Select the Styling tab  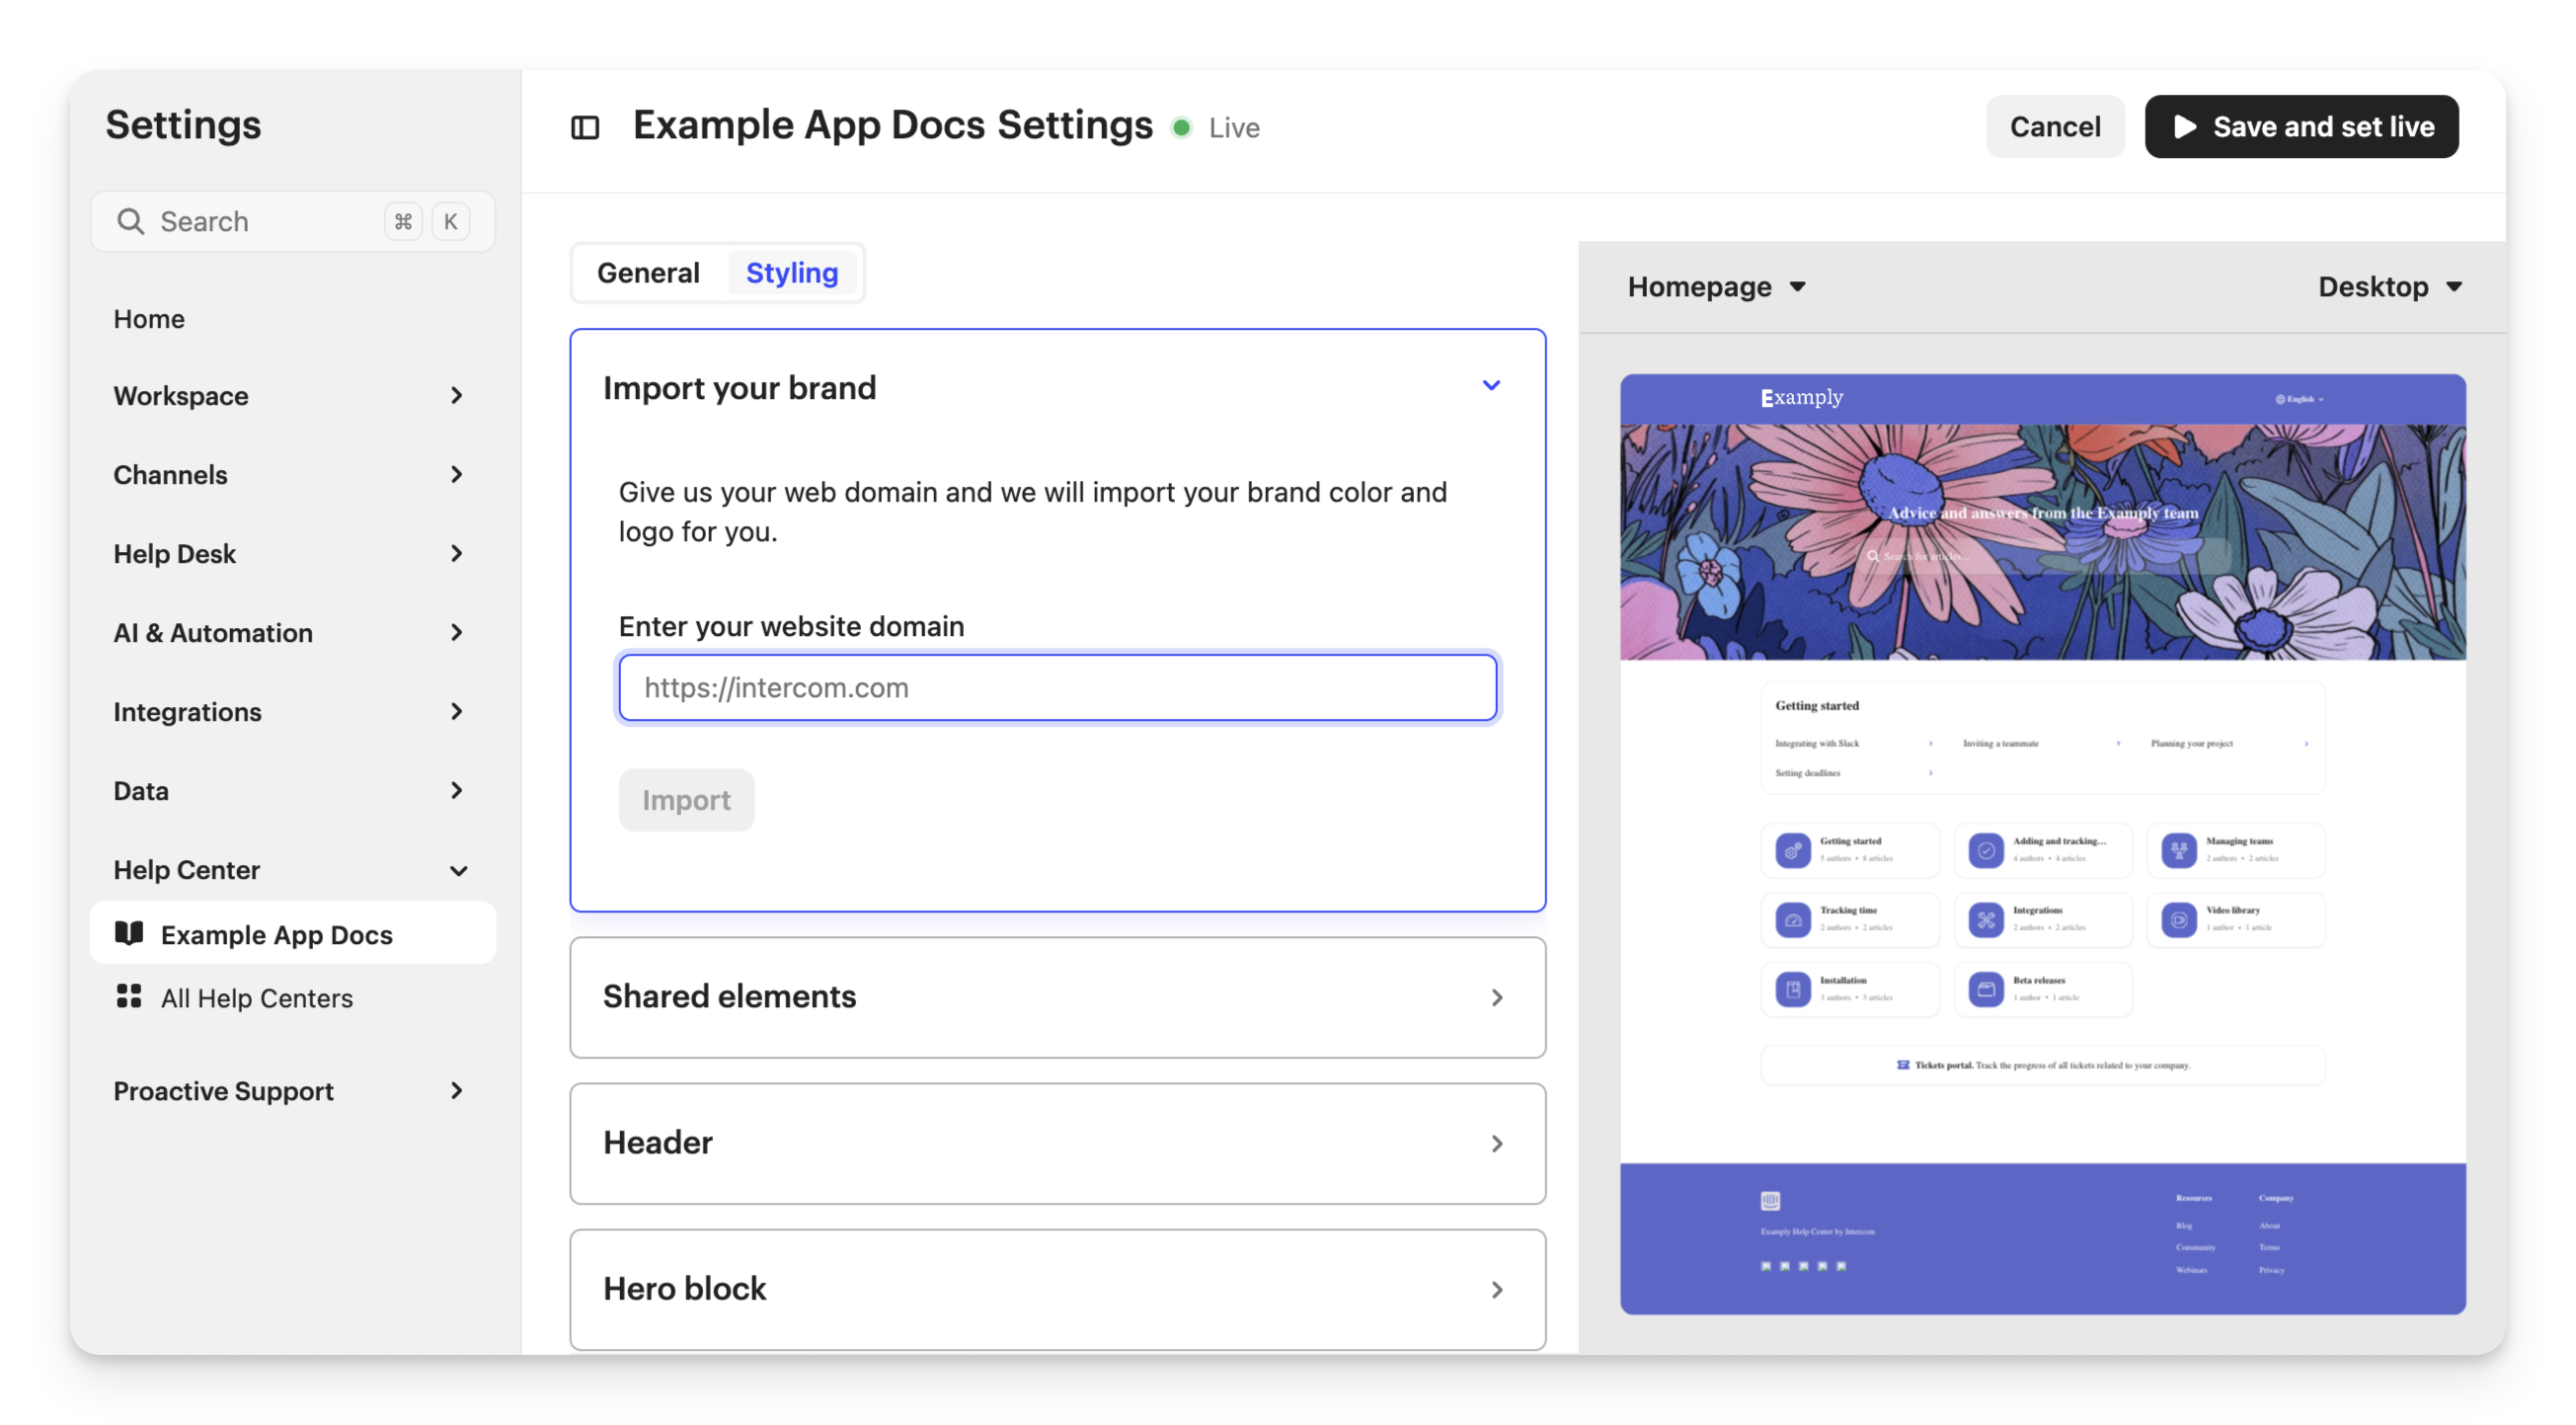[791, 273]
